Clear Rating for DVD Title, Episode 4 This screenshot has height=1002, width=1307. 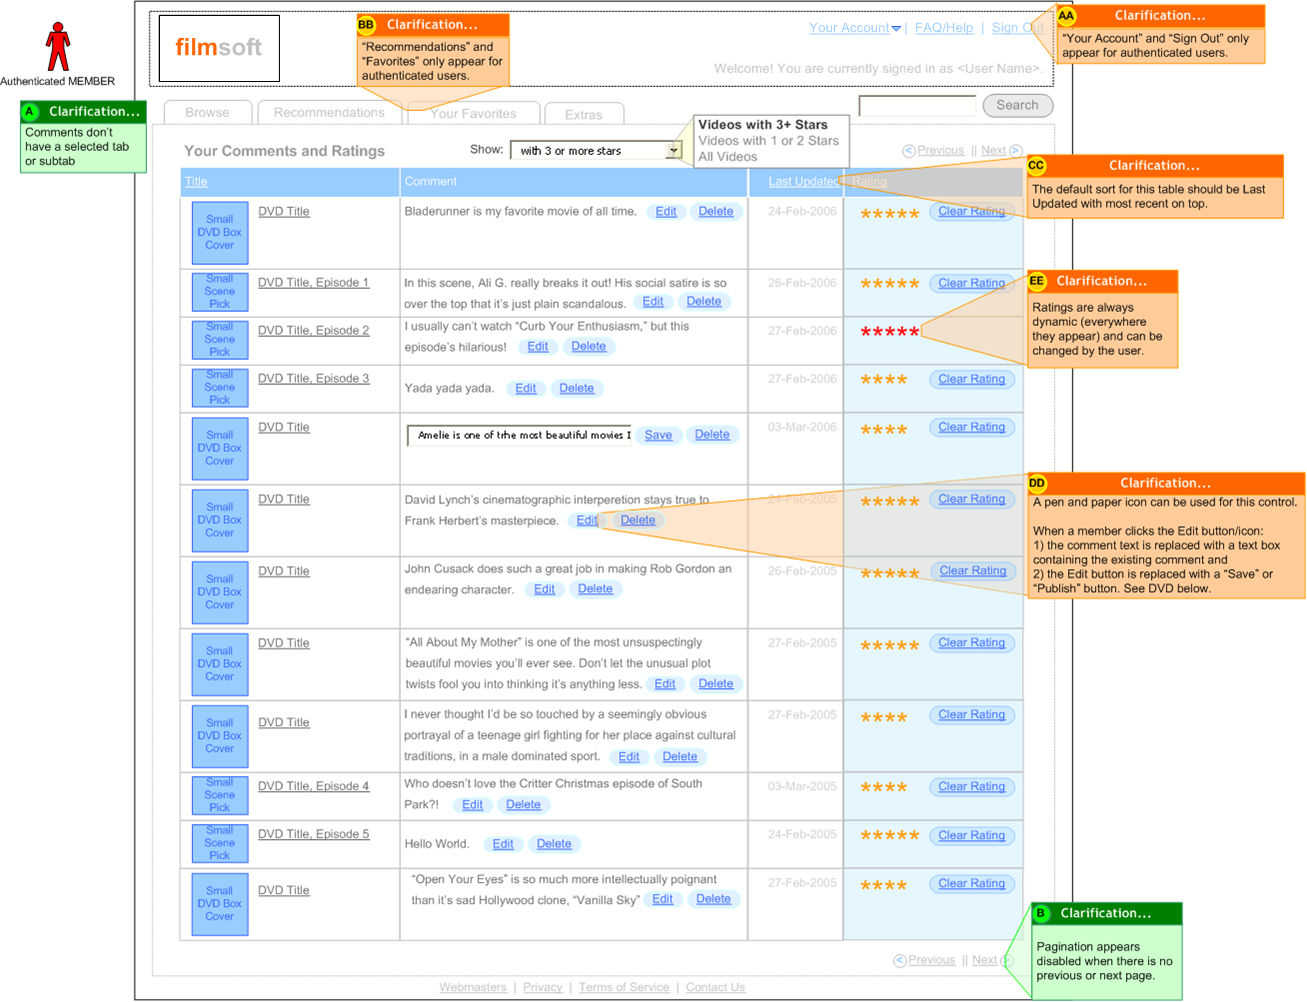972,788
